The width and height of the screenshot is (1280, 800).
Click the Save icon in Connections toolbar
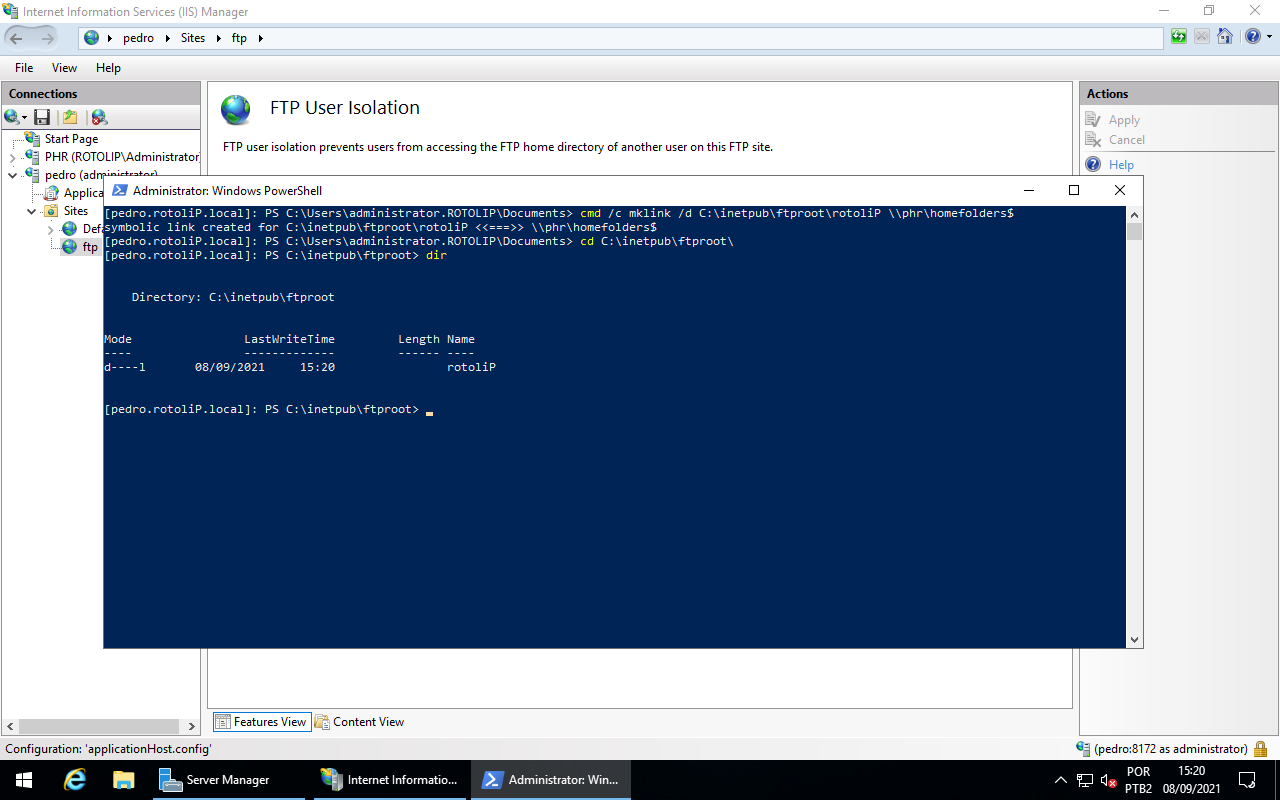click(x=42, y=118)
